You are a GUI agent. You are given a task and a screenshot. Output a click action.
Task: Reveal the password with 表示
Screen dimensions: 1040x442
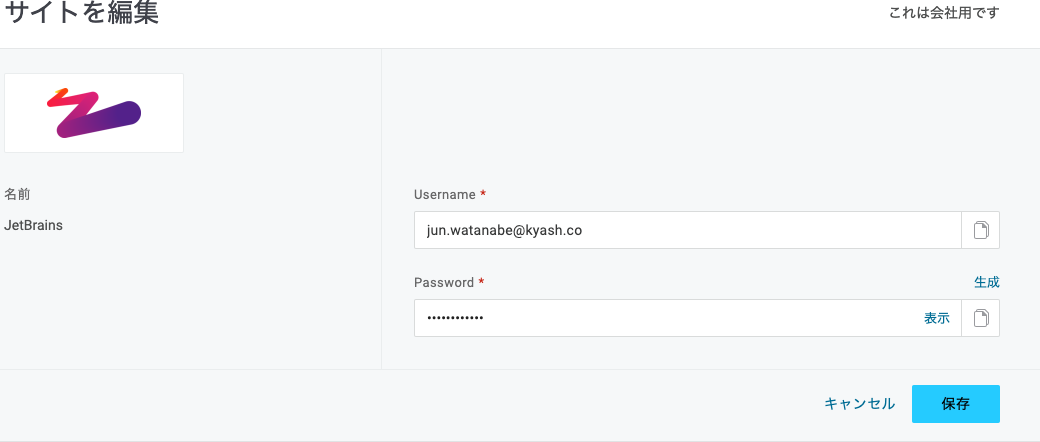937,318
